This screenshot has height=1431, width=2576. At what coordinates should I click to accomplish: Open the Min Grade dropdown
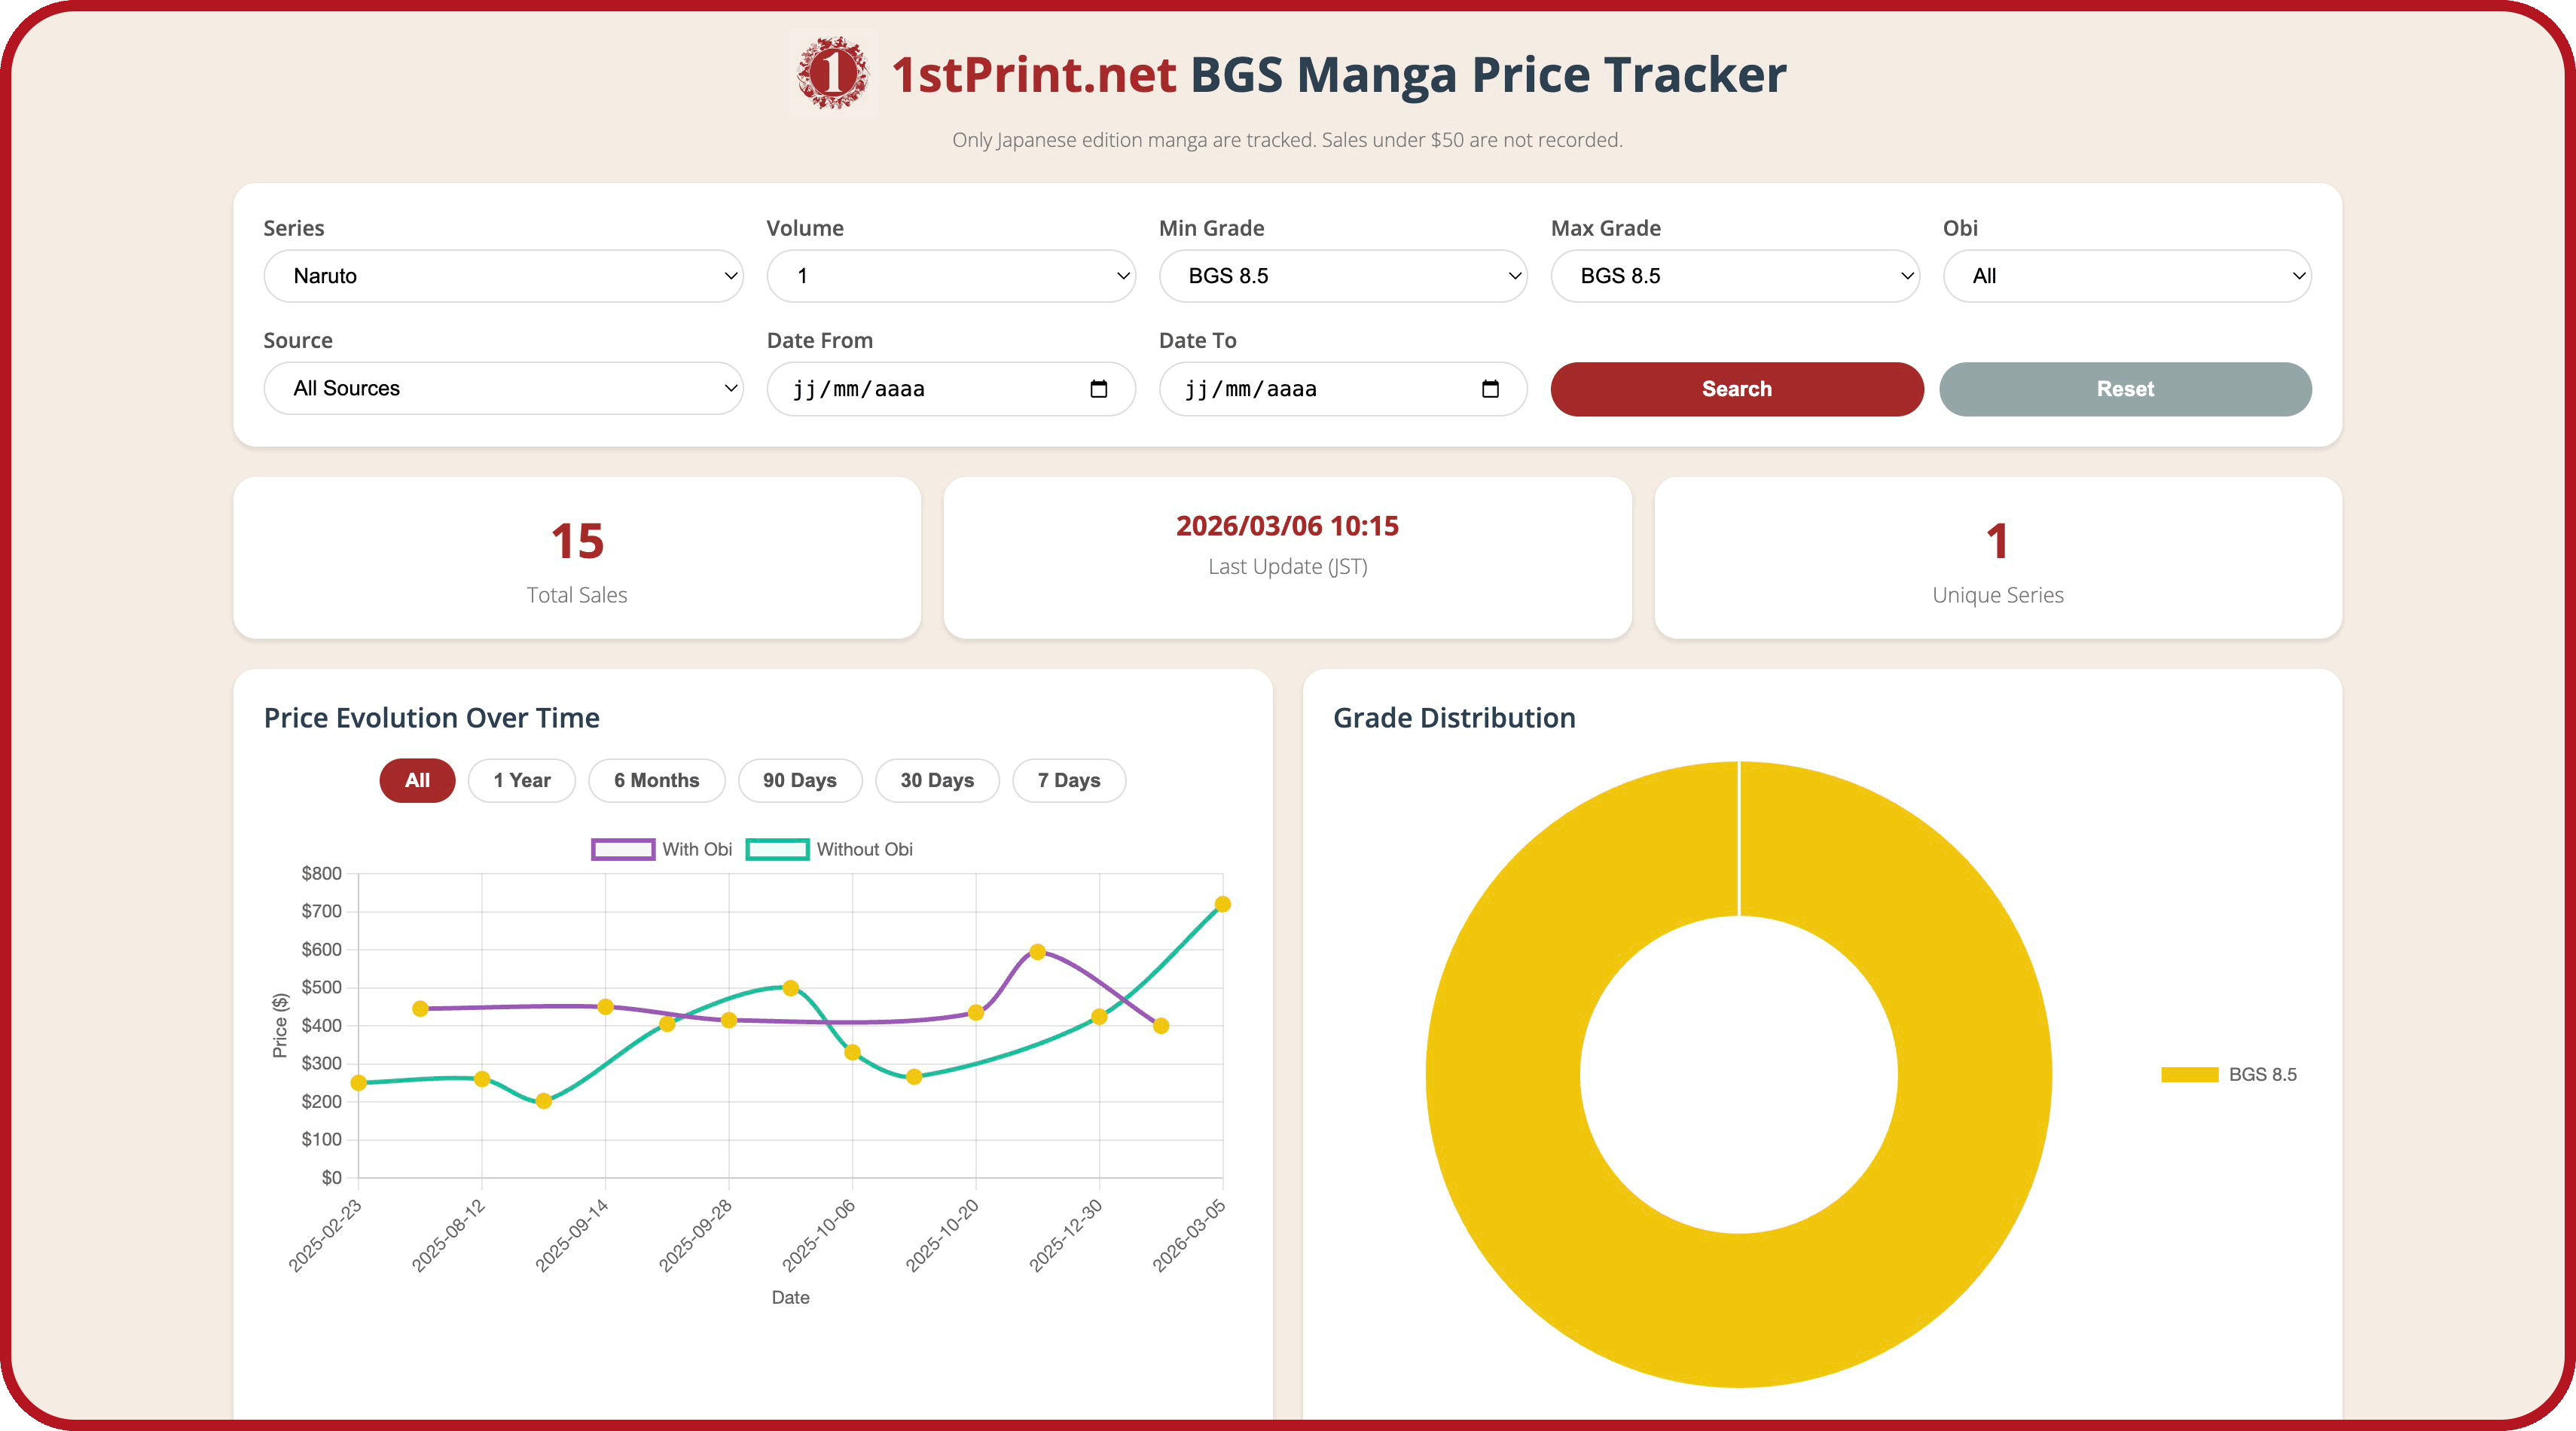(x=1342, y=276)
